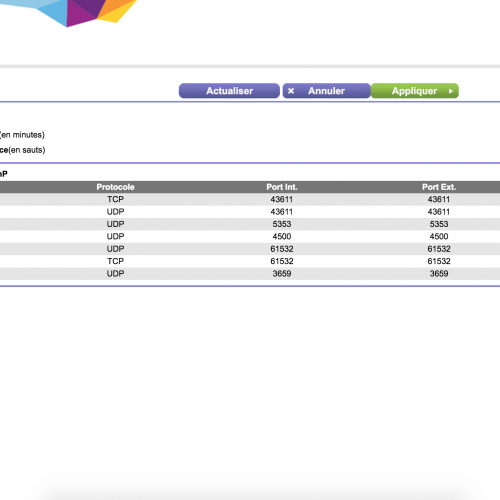Click the Annuler button
Screen dimensions: 500x500
(x=327, y=91)
